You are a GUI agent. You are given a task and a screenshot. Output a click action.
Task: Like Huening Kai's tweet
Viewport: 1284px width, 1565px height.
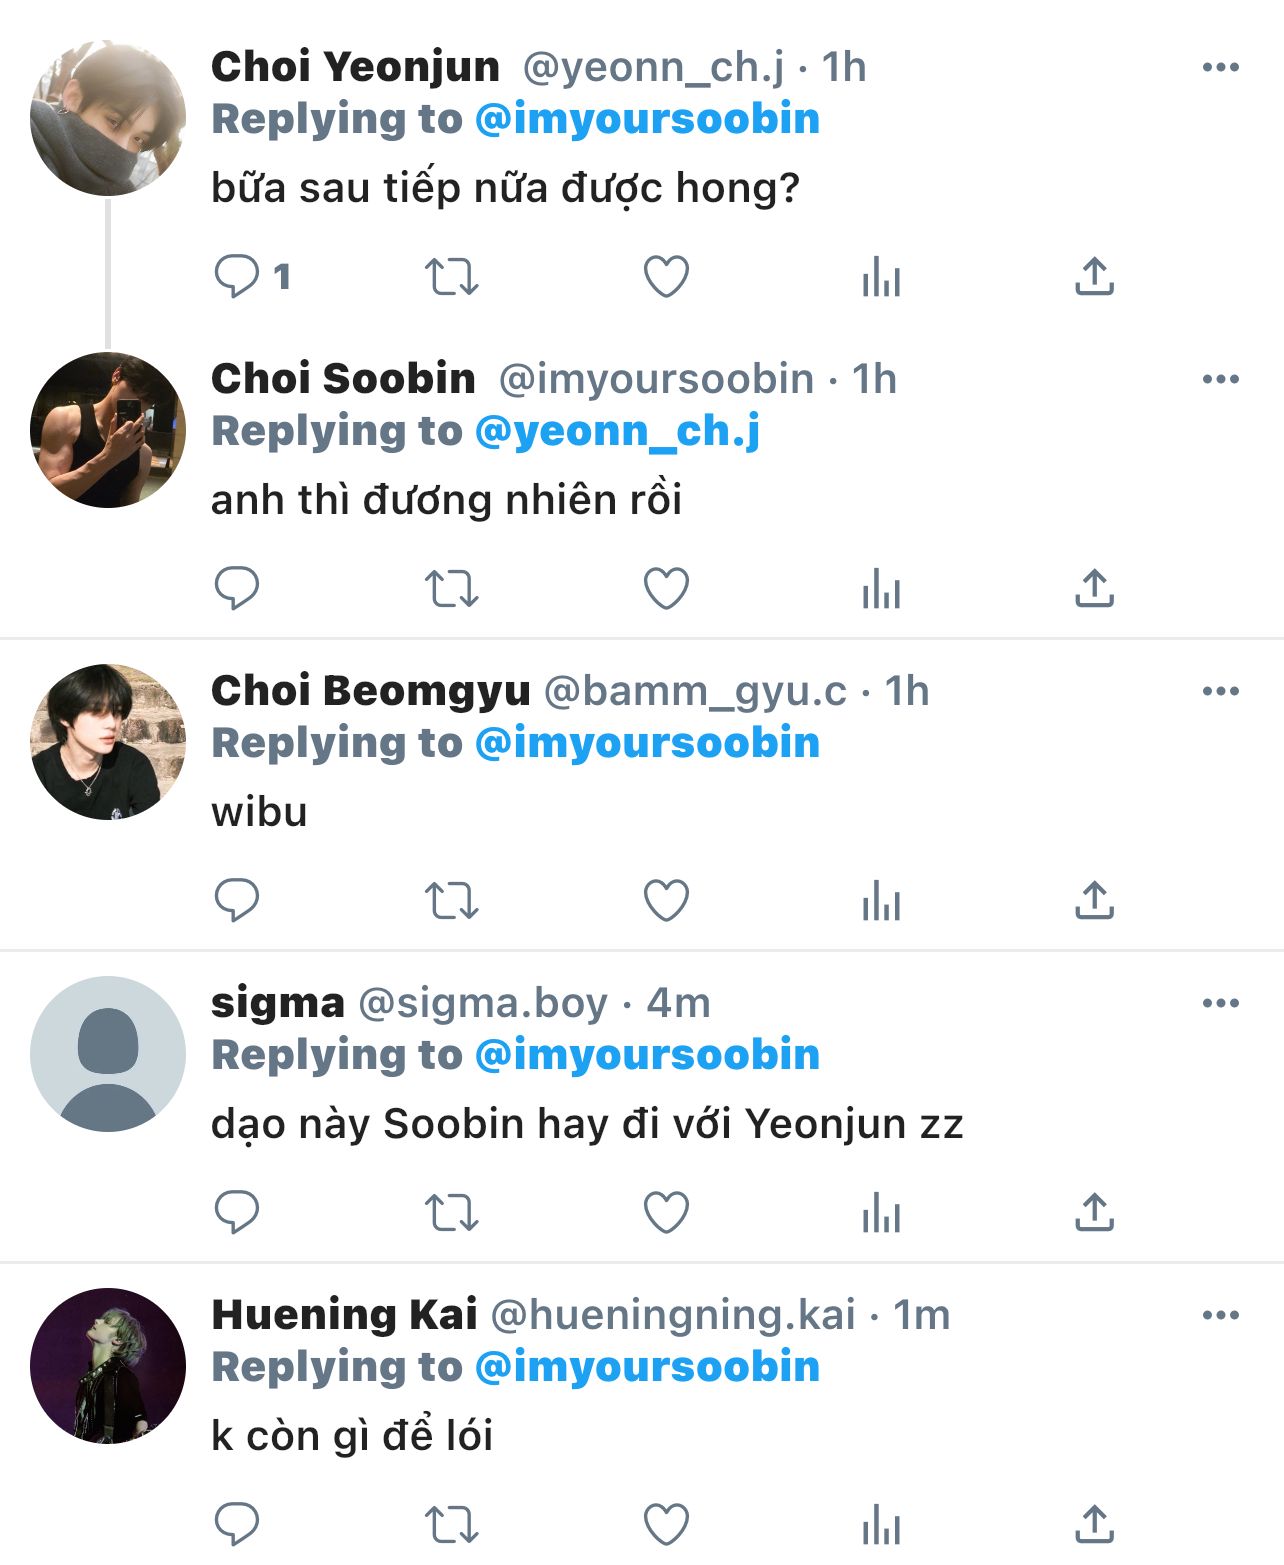[666, 1525]
